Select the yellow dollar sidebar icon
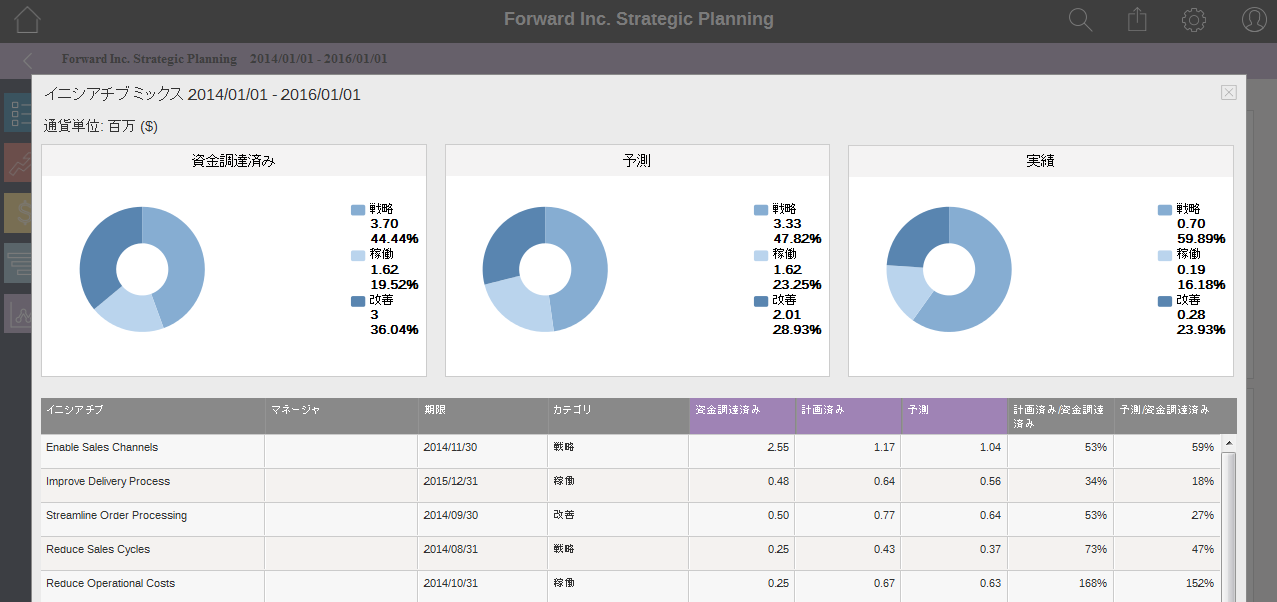1277x602 pixels. pyautogui.click(x=17, y=212)
